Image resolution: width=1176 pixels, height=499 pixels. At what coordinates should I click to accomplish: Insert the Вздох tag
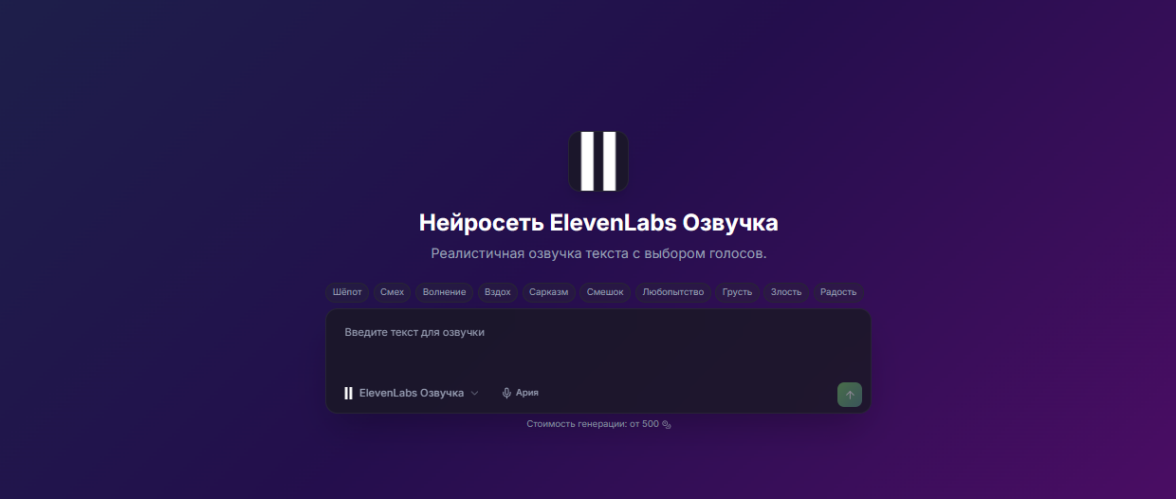(497, 292)
